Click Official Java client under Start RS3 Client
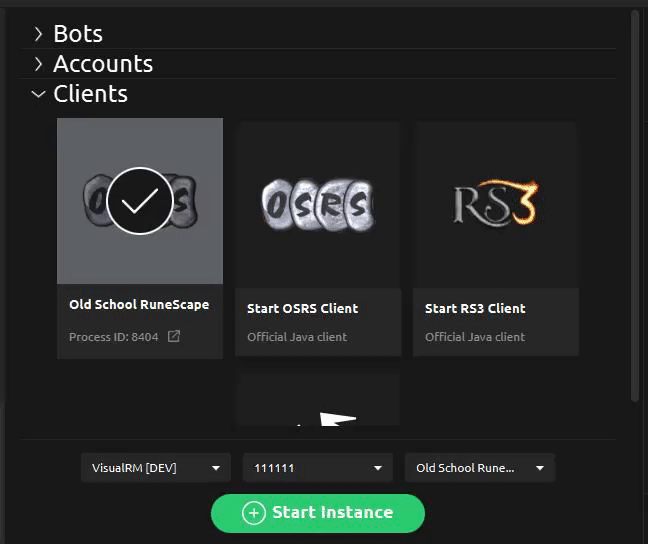This screenshot has height=544, width=648. point(475,337)
